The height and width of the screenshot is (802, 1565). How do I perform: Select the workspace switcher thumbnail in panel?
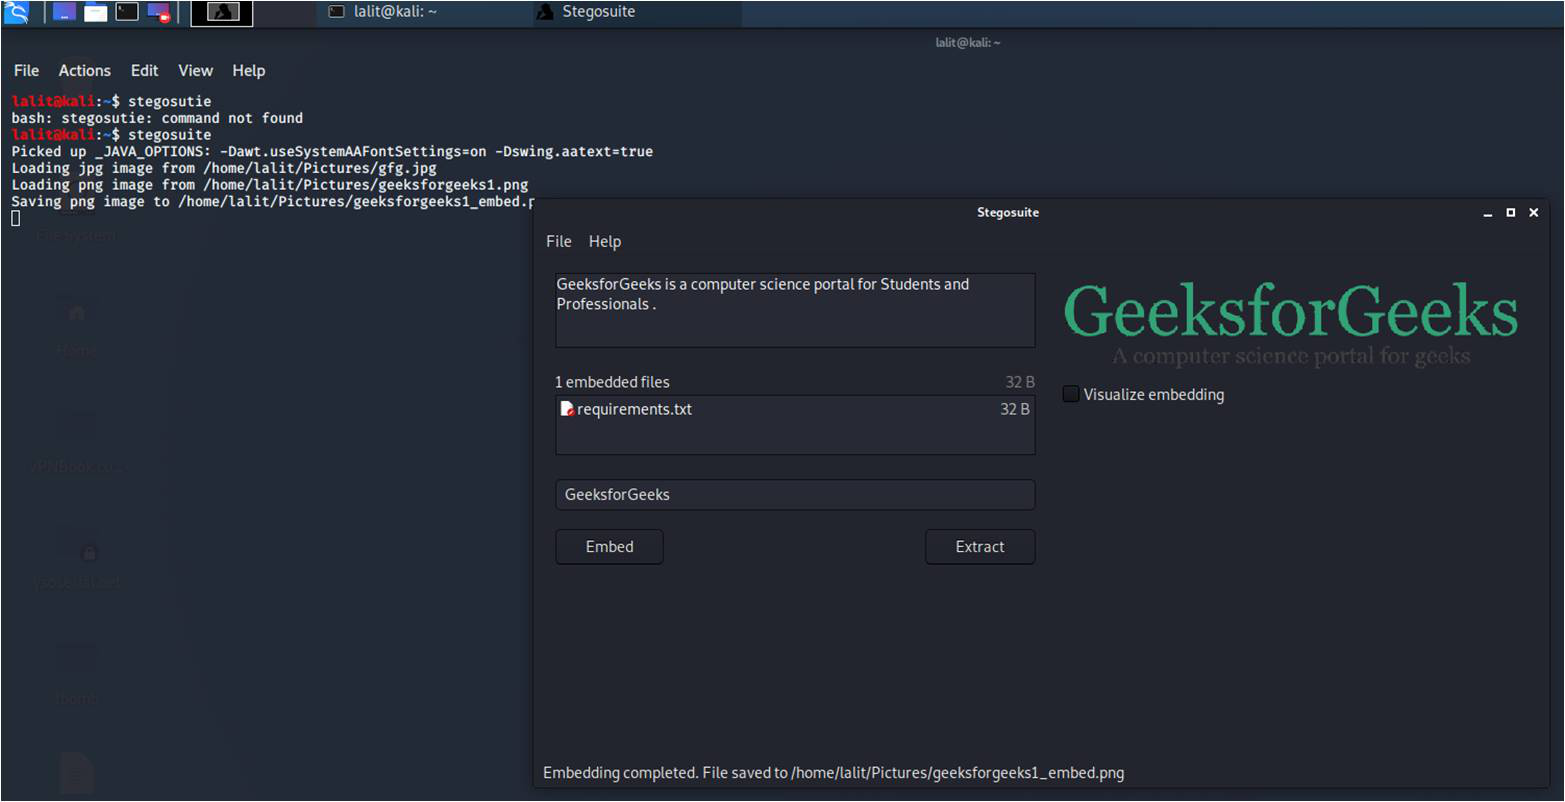(x=222, y=12)
